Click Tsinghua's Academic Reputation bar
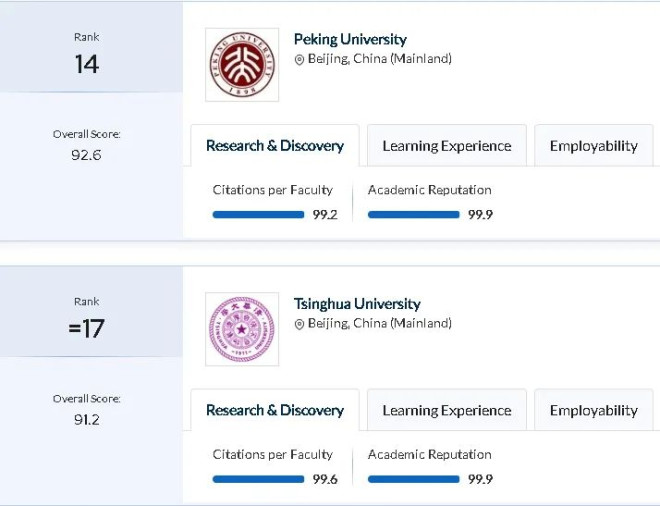This screenshot has height=506, width=660. pyautogui.click(x=413, y=479)
